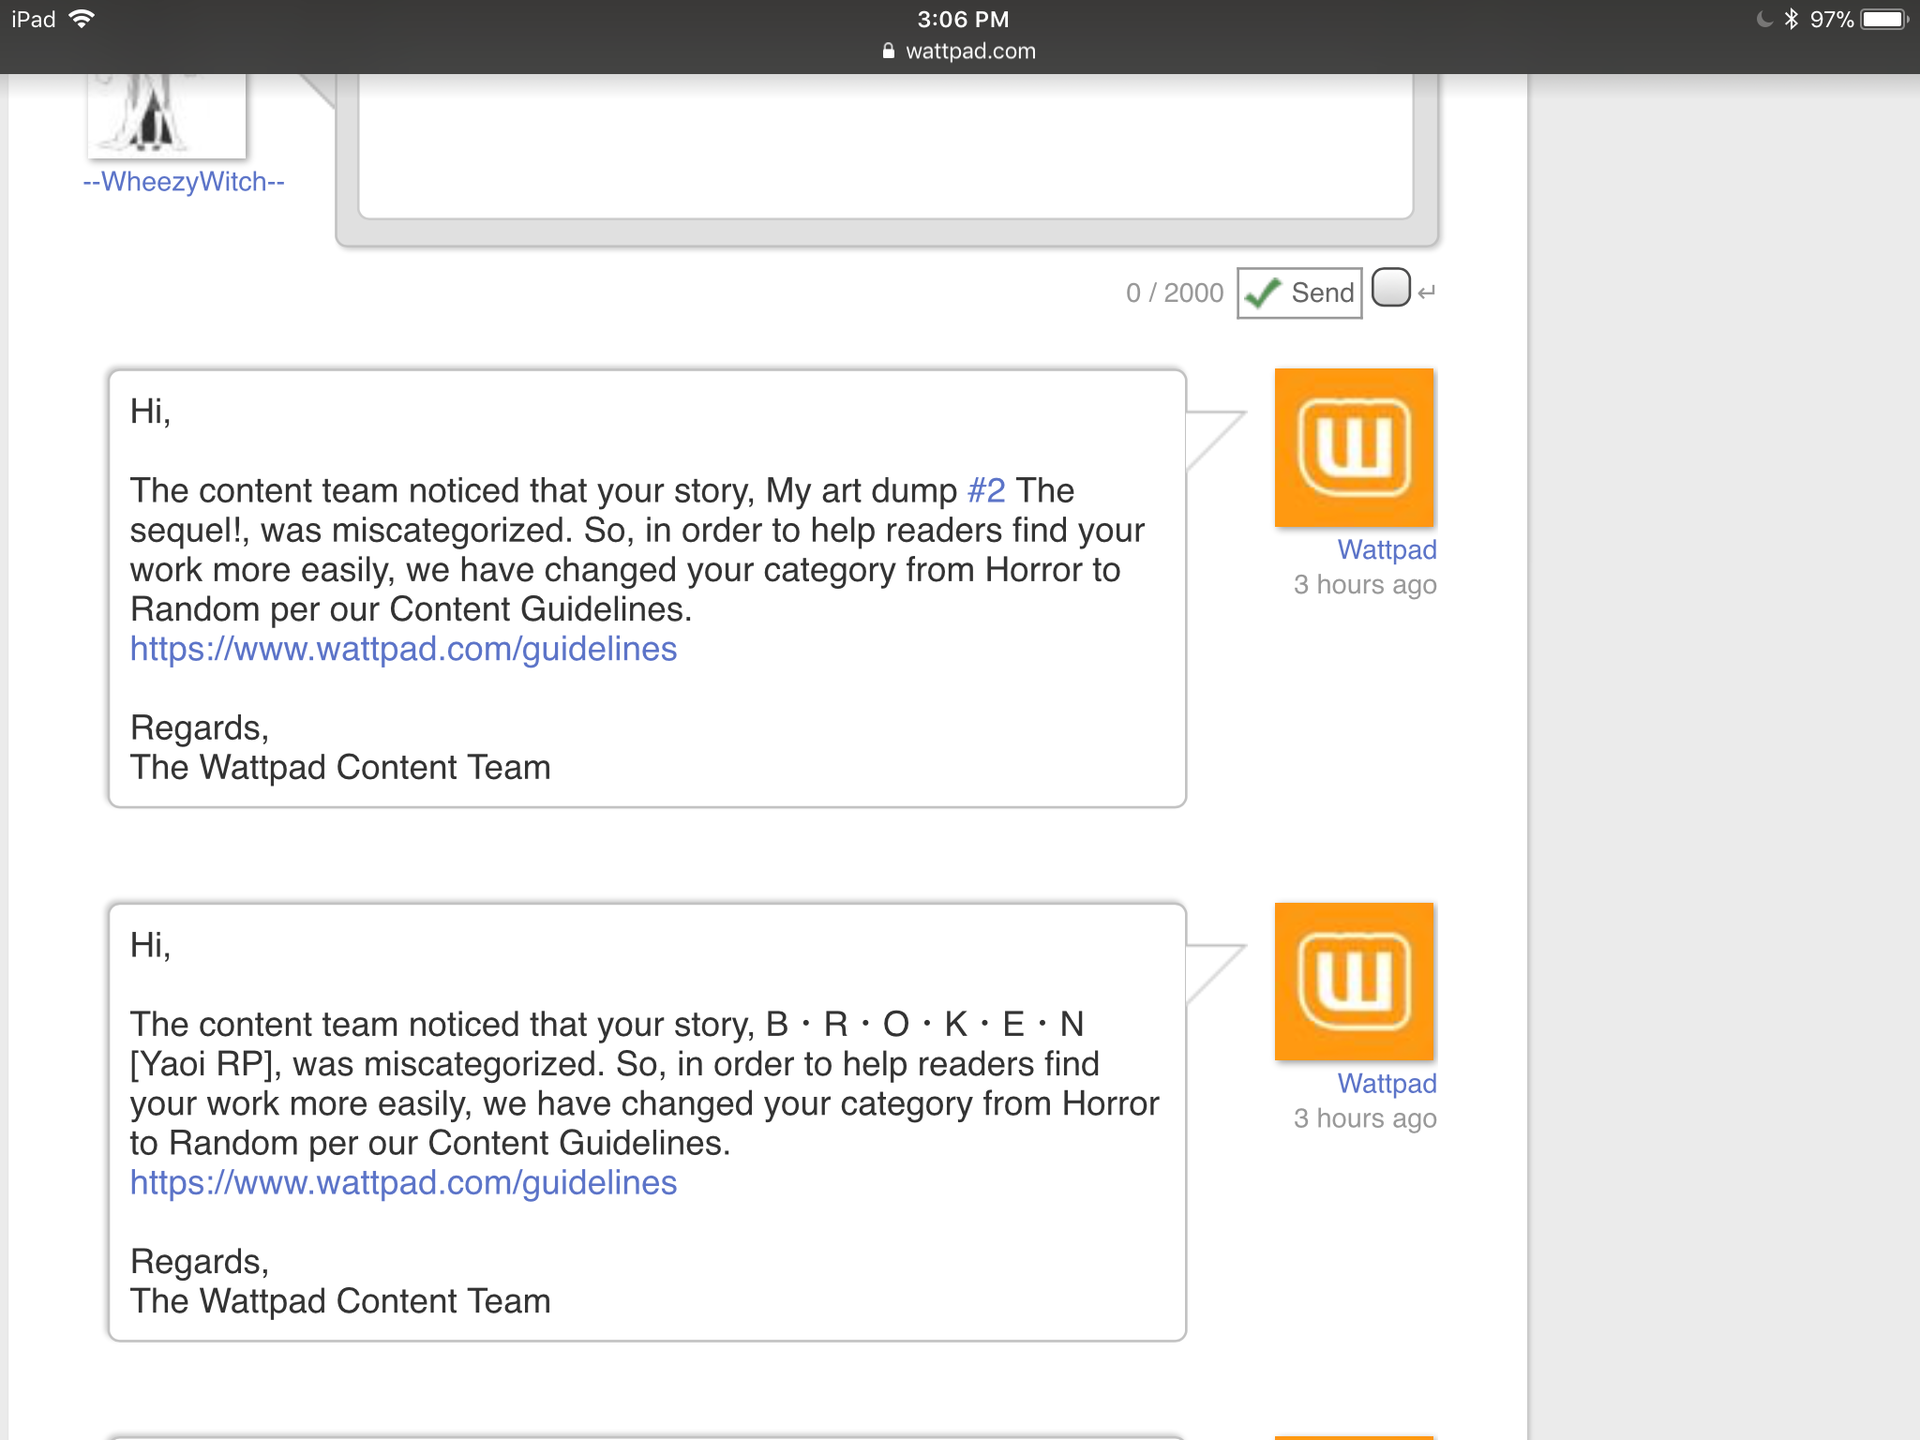Screen dimensions: 1920x1440
Task: Click the return-arrow icon beside the checkbox
Action: pyautogui.click(x=1426, y=293)
